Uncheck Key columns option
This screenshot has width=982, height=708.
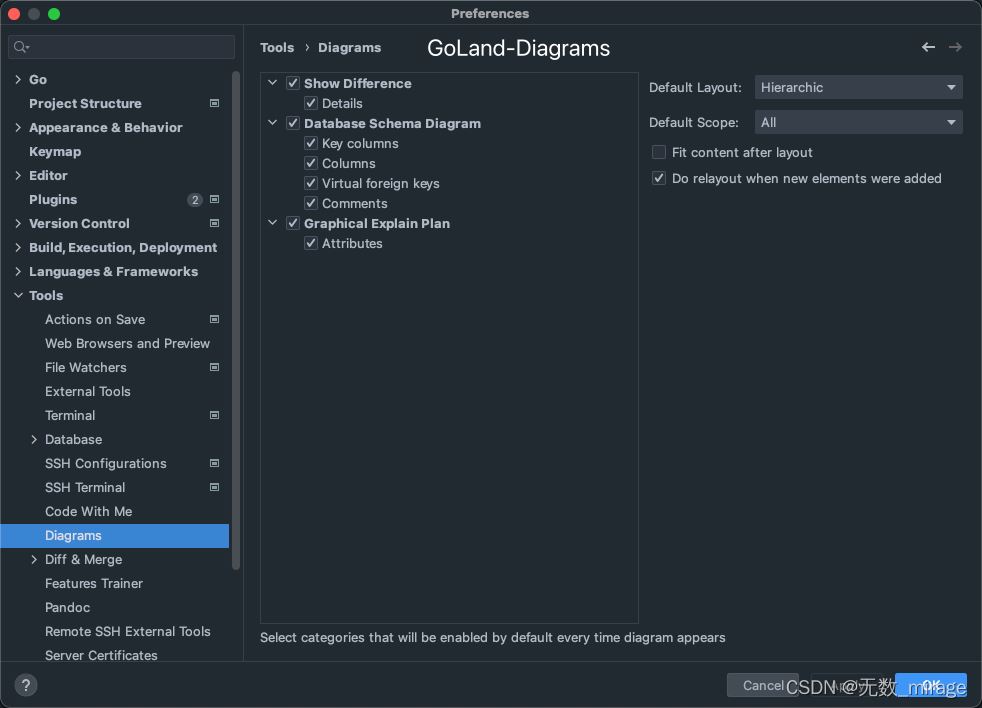pyautogui.click(x=311, y=143)
